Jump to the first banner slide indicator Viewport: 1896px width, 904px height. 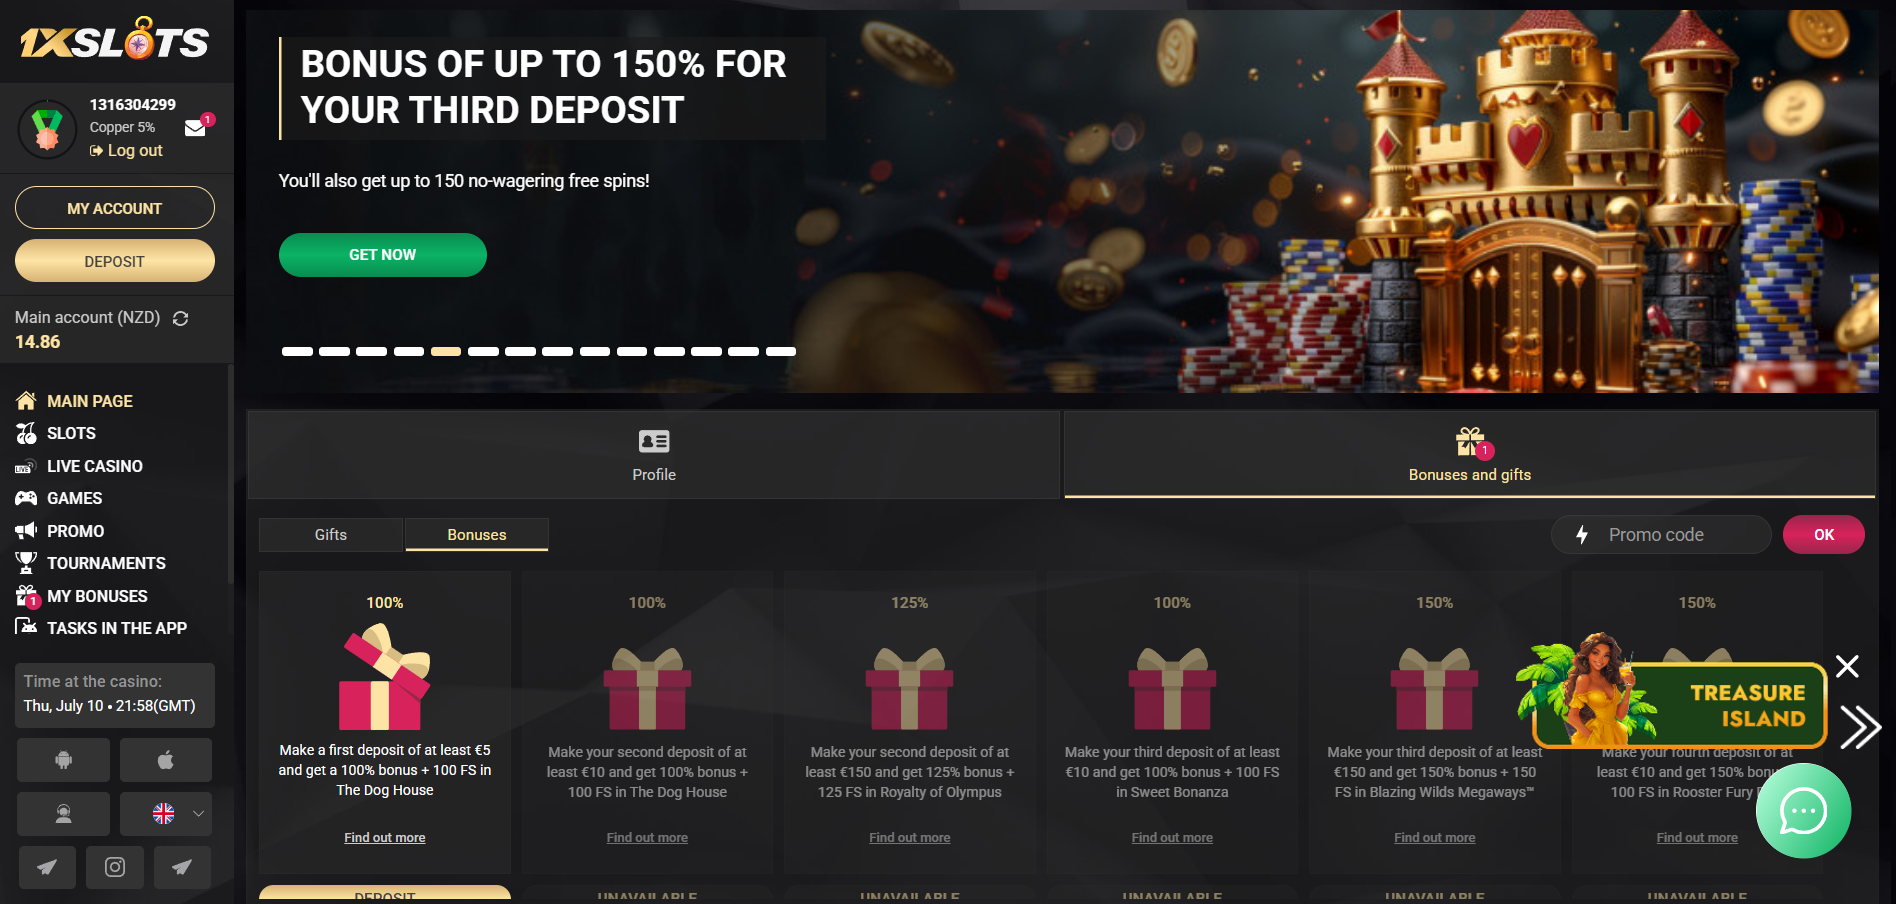pyautogui.click(x=297, y=351)
